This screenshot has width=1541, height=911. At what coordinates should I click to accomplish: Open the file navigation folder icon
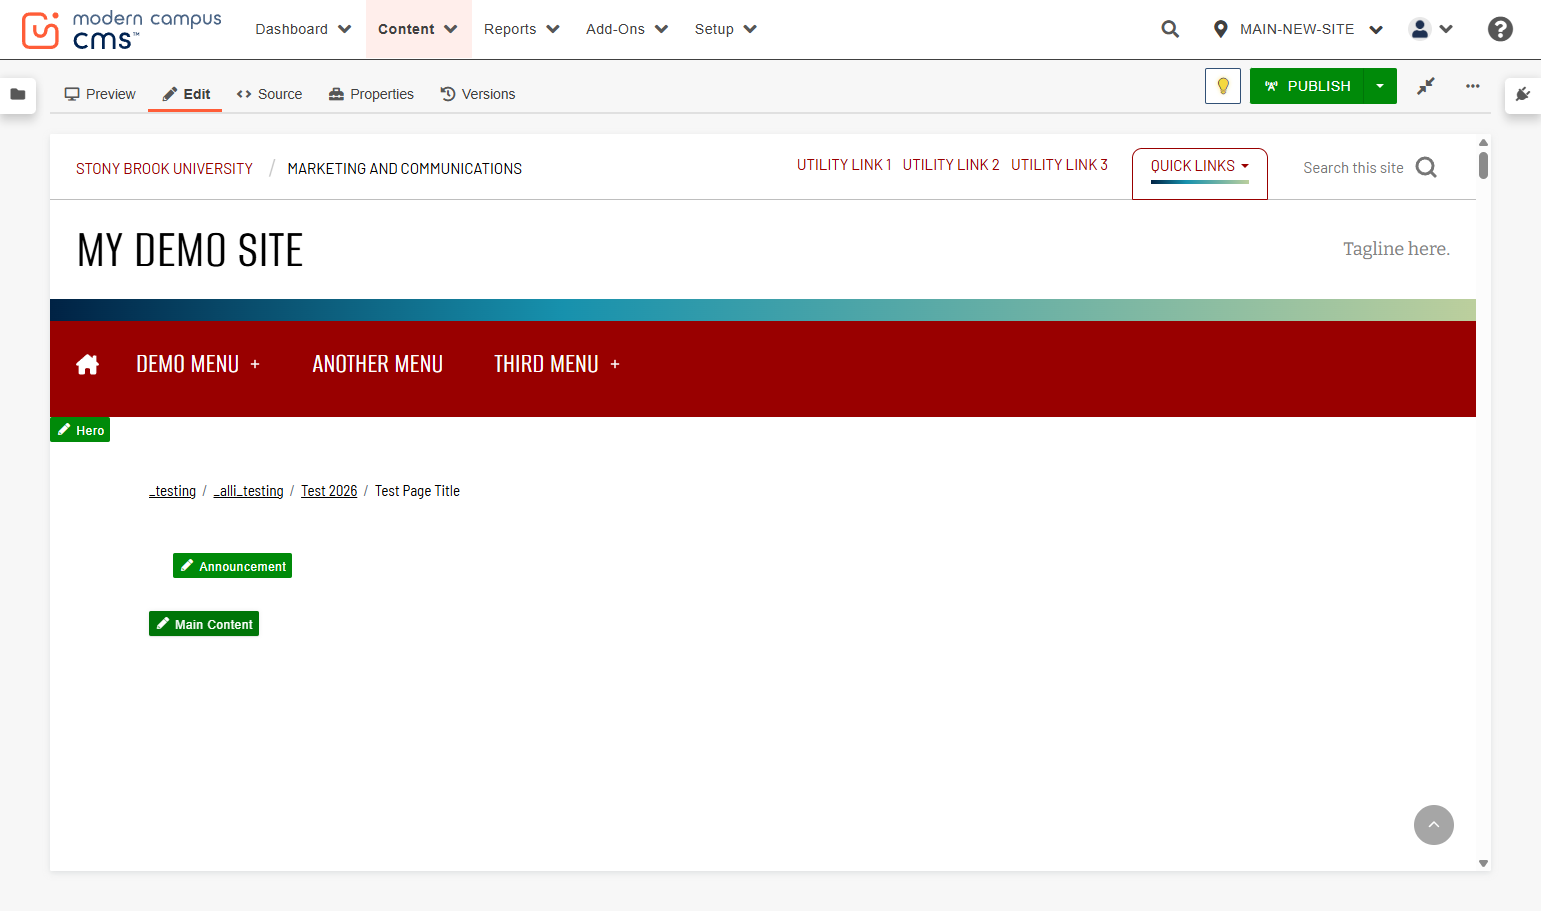tap(18, 94)
